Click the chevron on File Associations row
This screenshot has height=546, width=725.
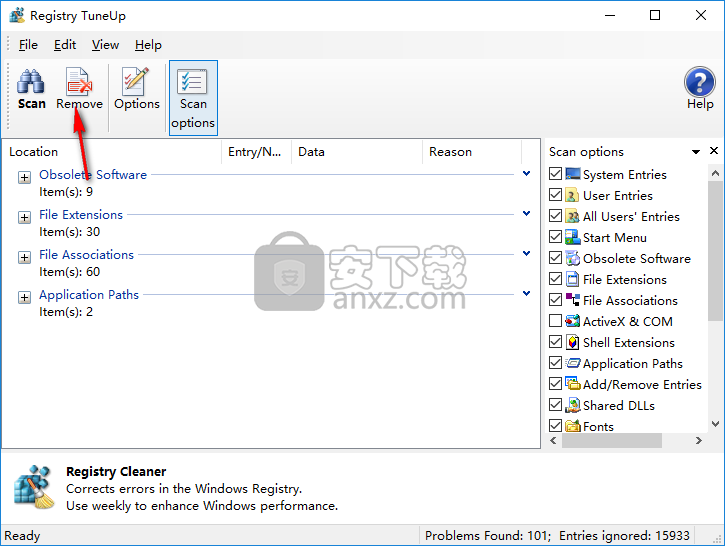[526, 253]
